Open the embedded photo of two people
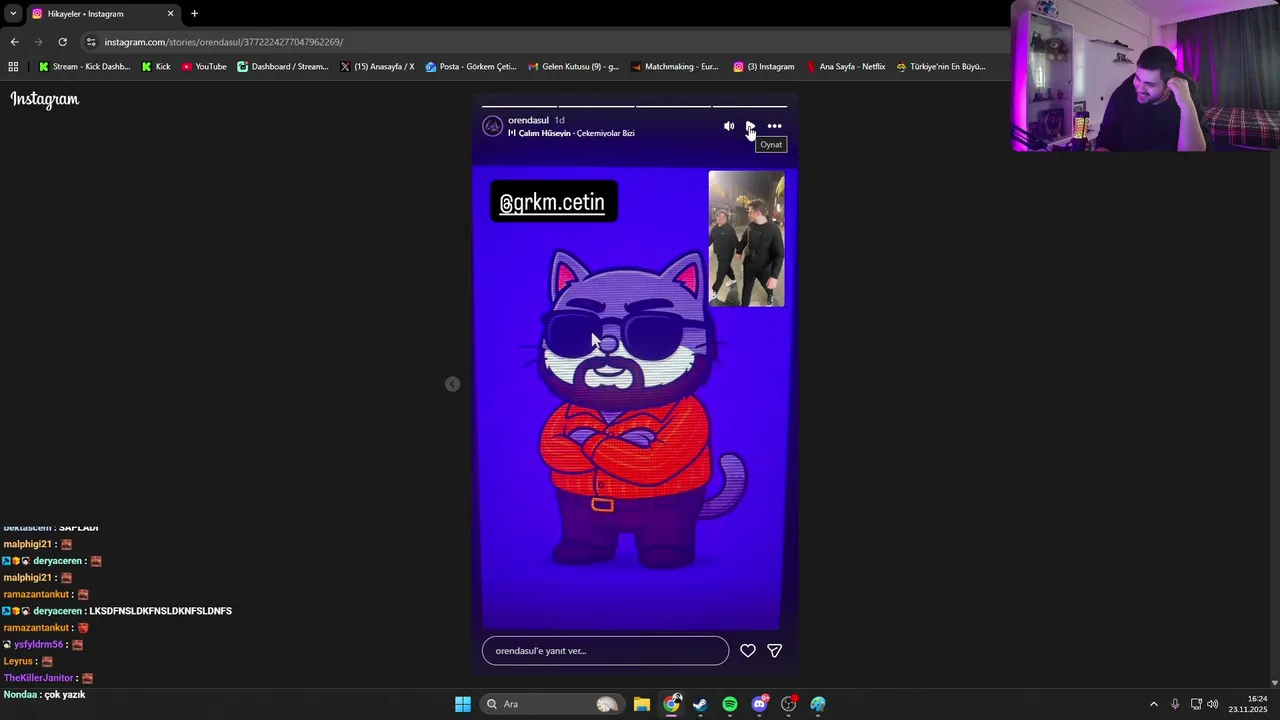 pyautogui.click(x=746, y=238)
